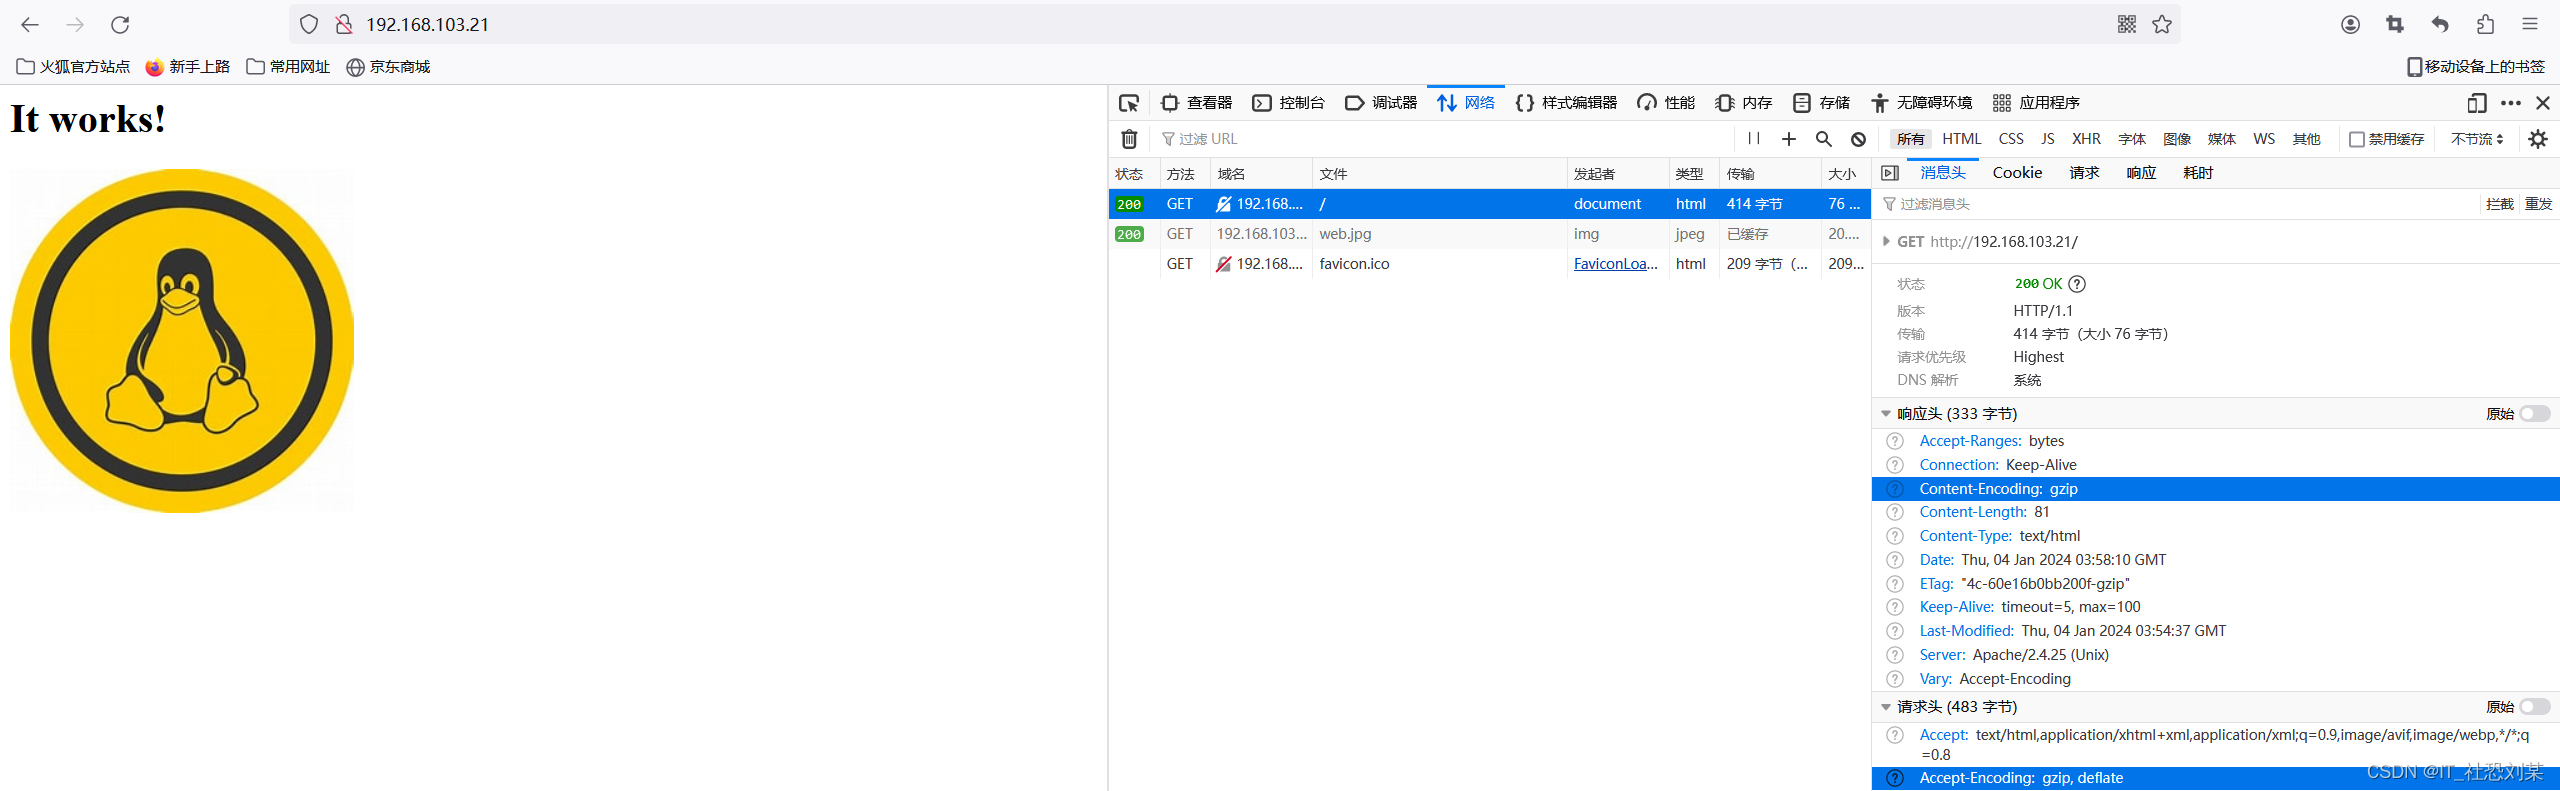2560x791 pixels.
Task: Open the 样式编辑器 devtools tab
Action: [x=1566, y=103]
